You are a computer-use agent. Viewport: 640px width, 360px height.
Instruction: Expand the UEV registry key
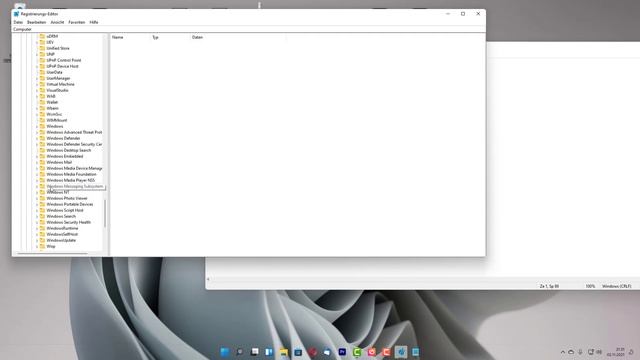click(x=37, y=42)
